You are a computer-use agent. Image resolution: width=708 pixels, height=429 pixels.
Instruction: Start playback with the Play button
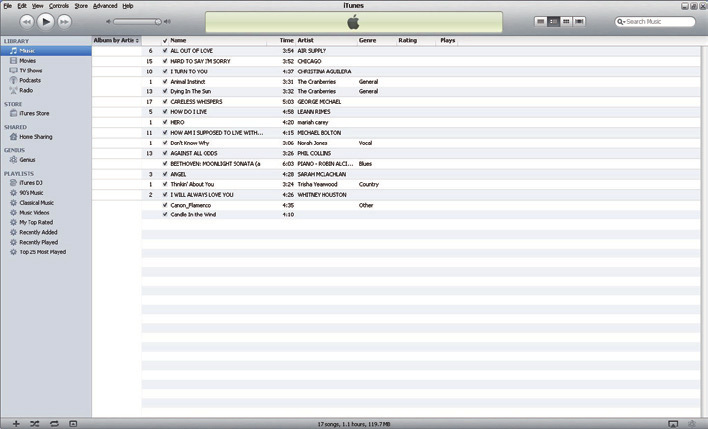(x=46, y=22)
